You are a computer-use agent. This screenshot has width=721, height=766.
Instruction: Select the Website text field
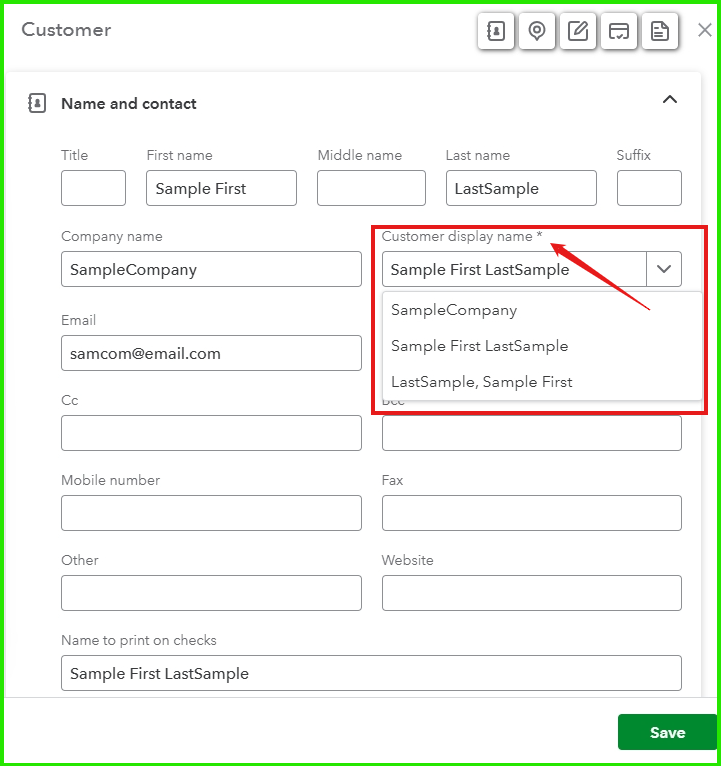531,593
